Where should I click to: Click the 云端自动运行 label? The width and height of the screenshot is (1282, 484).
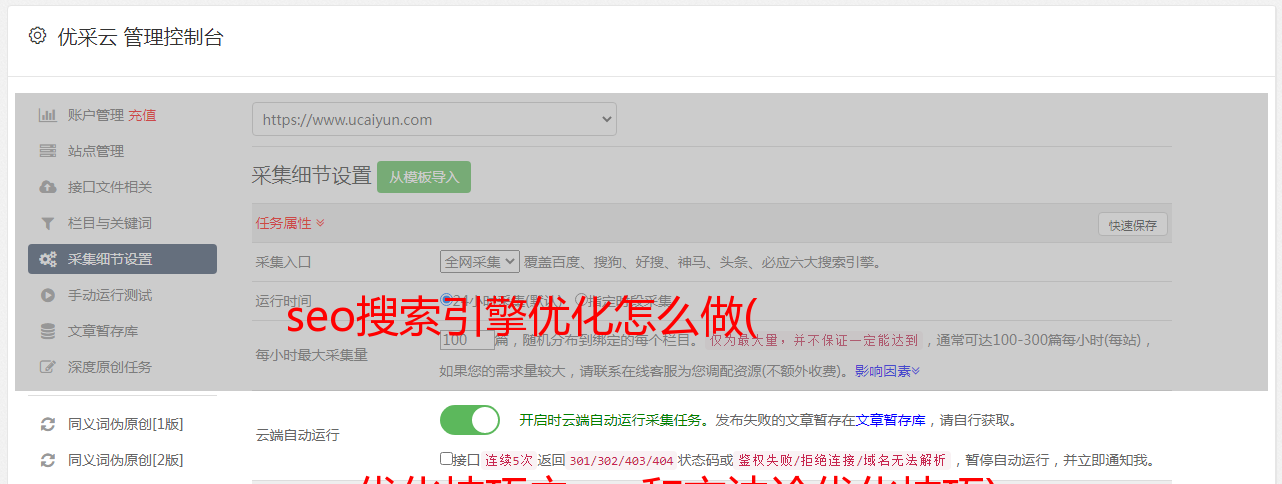click(298, 435)
